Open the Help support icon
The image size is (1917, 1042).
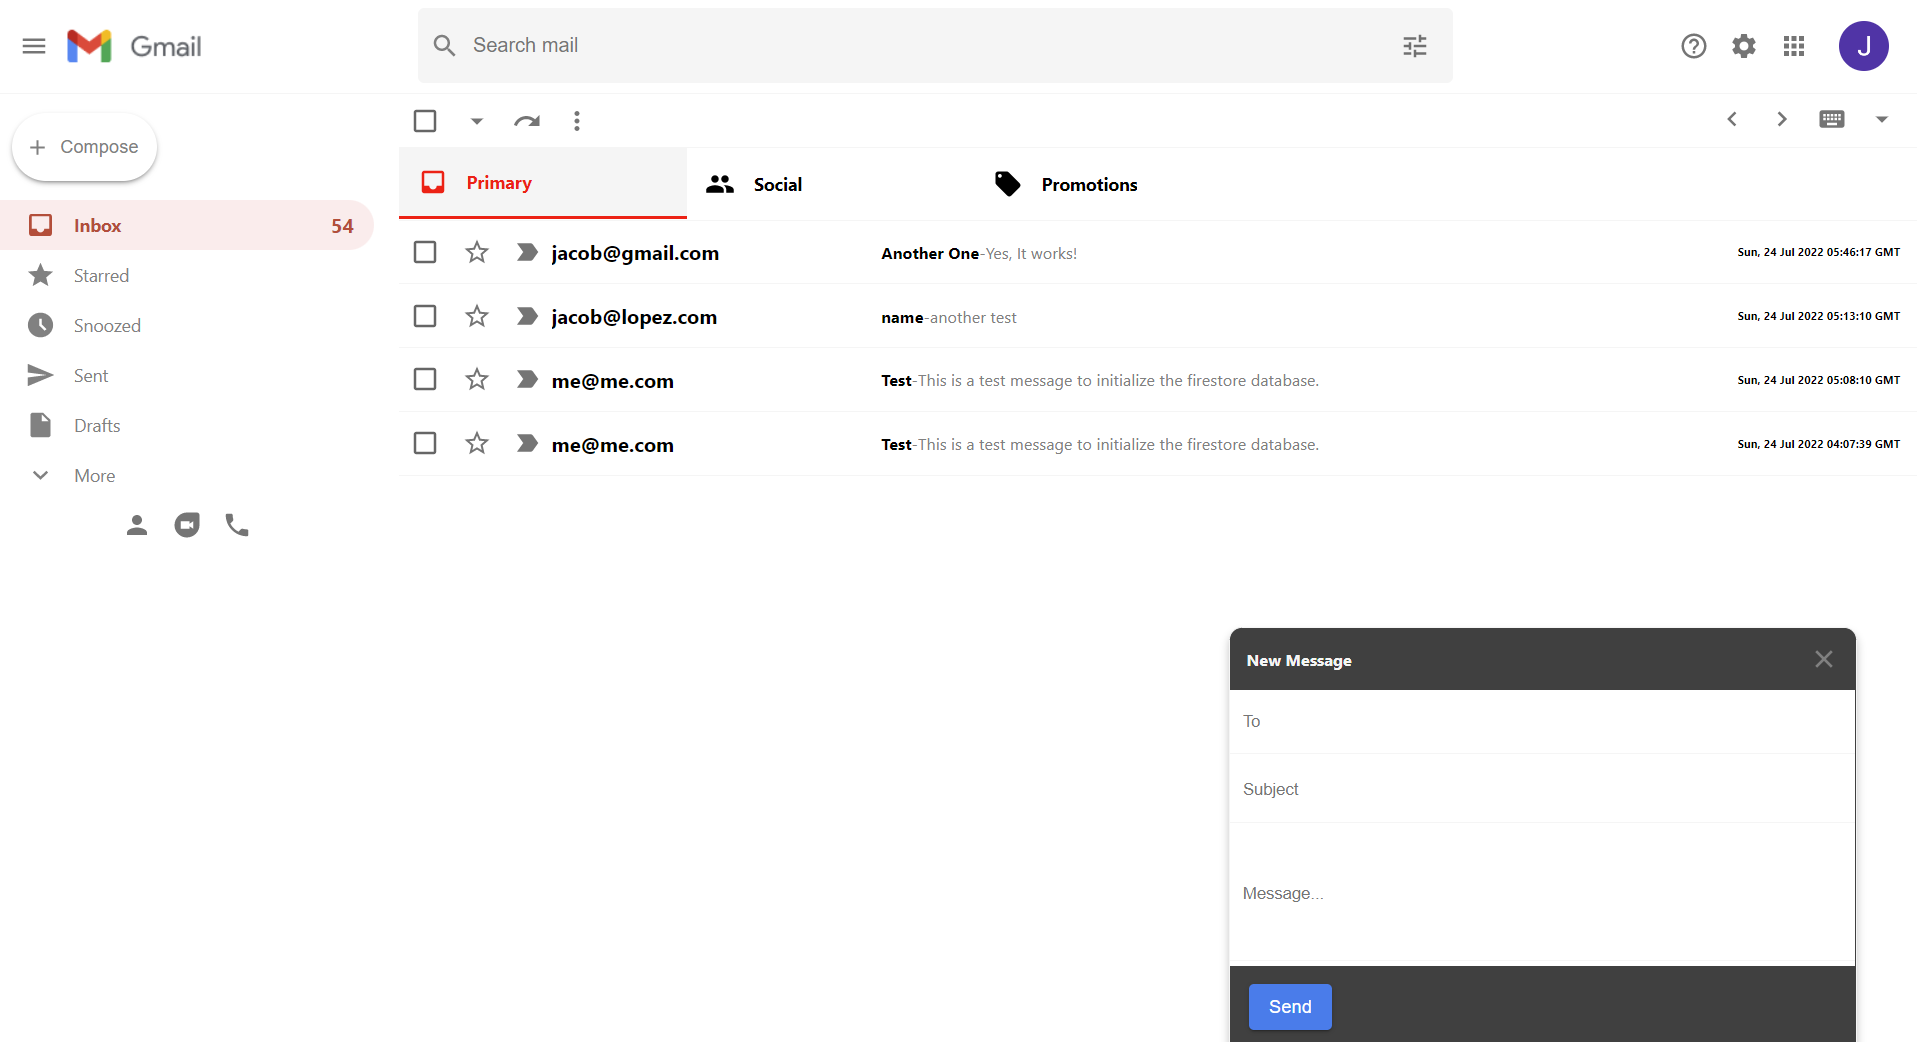pos(1693,46)
